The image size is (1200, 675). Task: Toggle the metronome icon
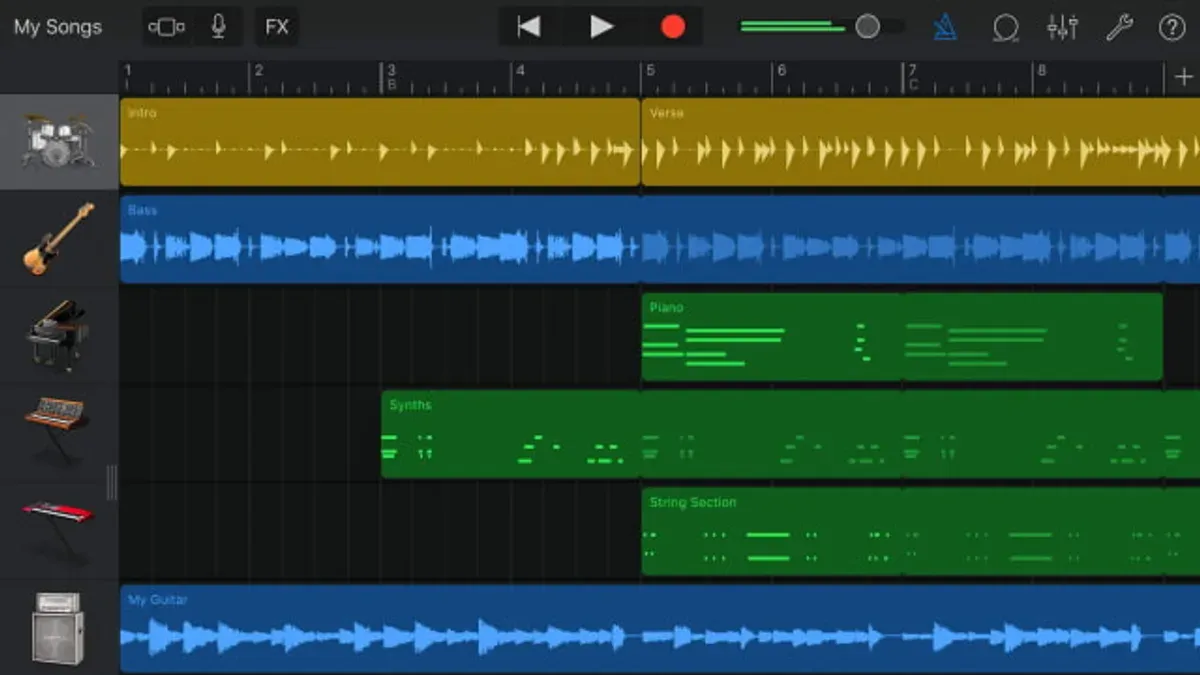(x=944, y=27)
